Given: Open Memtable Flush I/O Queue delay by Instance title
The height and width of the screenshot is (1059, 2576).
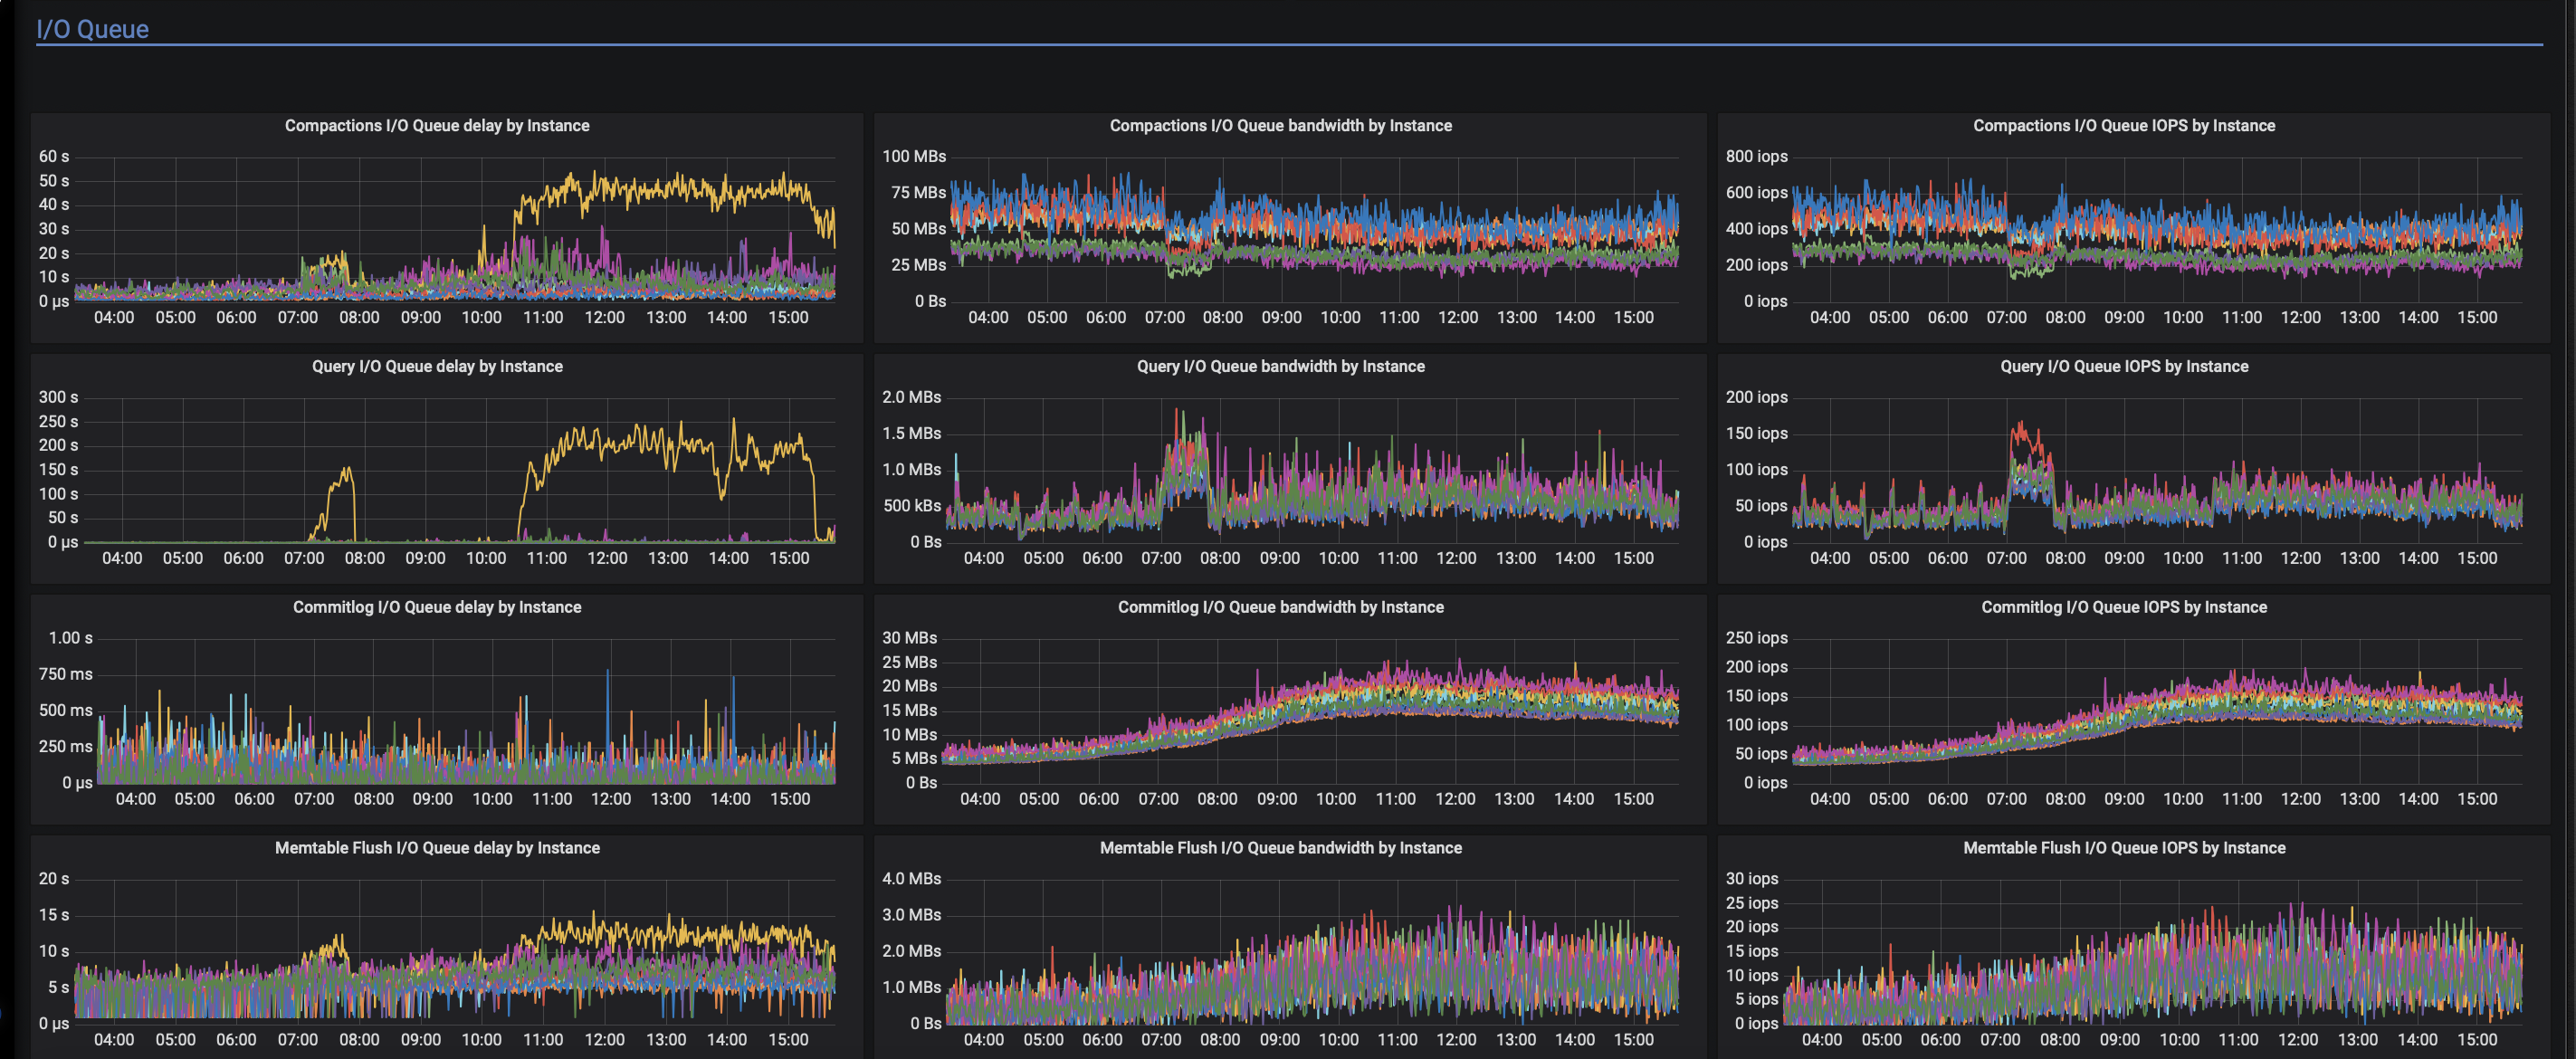Looking at the screenshot, I should point(437,848).
